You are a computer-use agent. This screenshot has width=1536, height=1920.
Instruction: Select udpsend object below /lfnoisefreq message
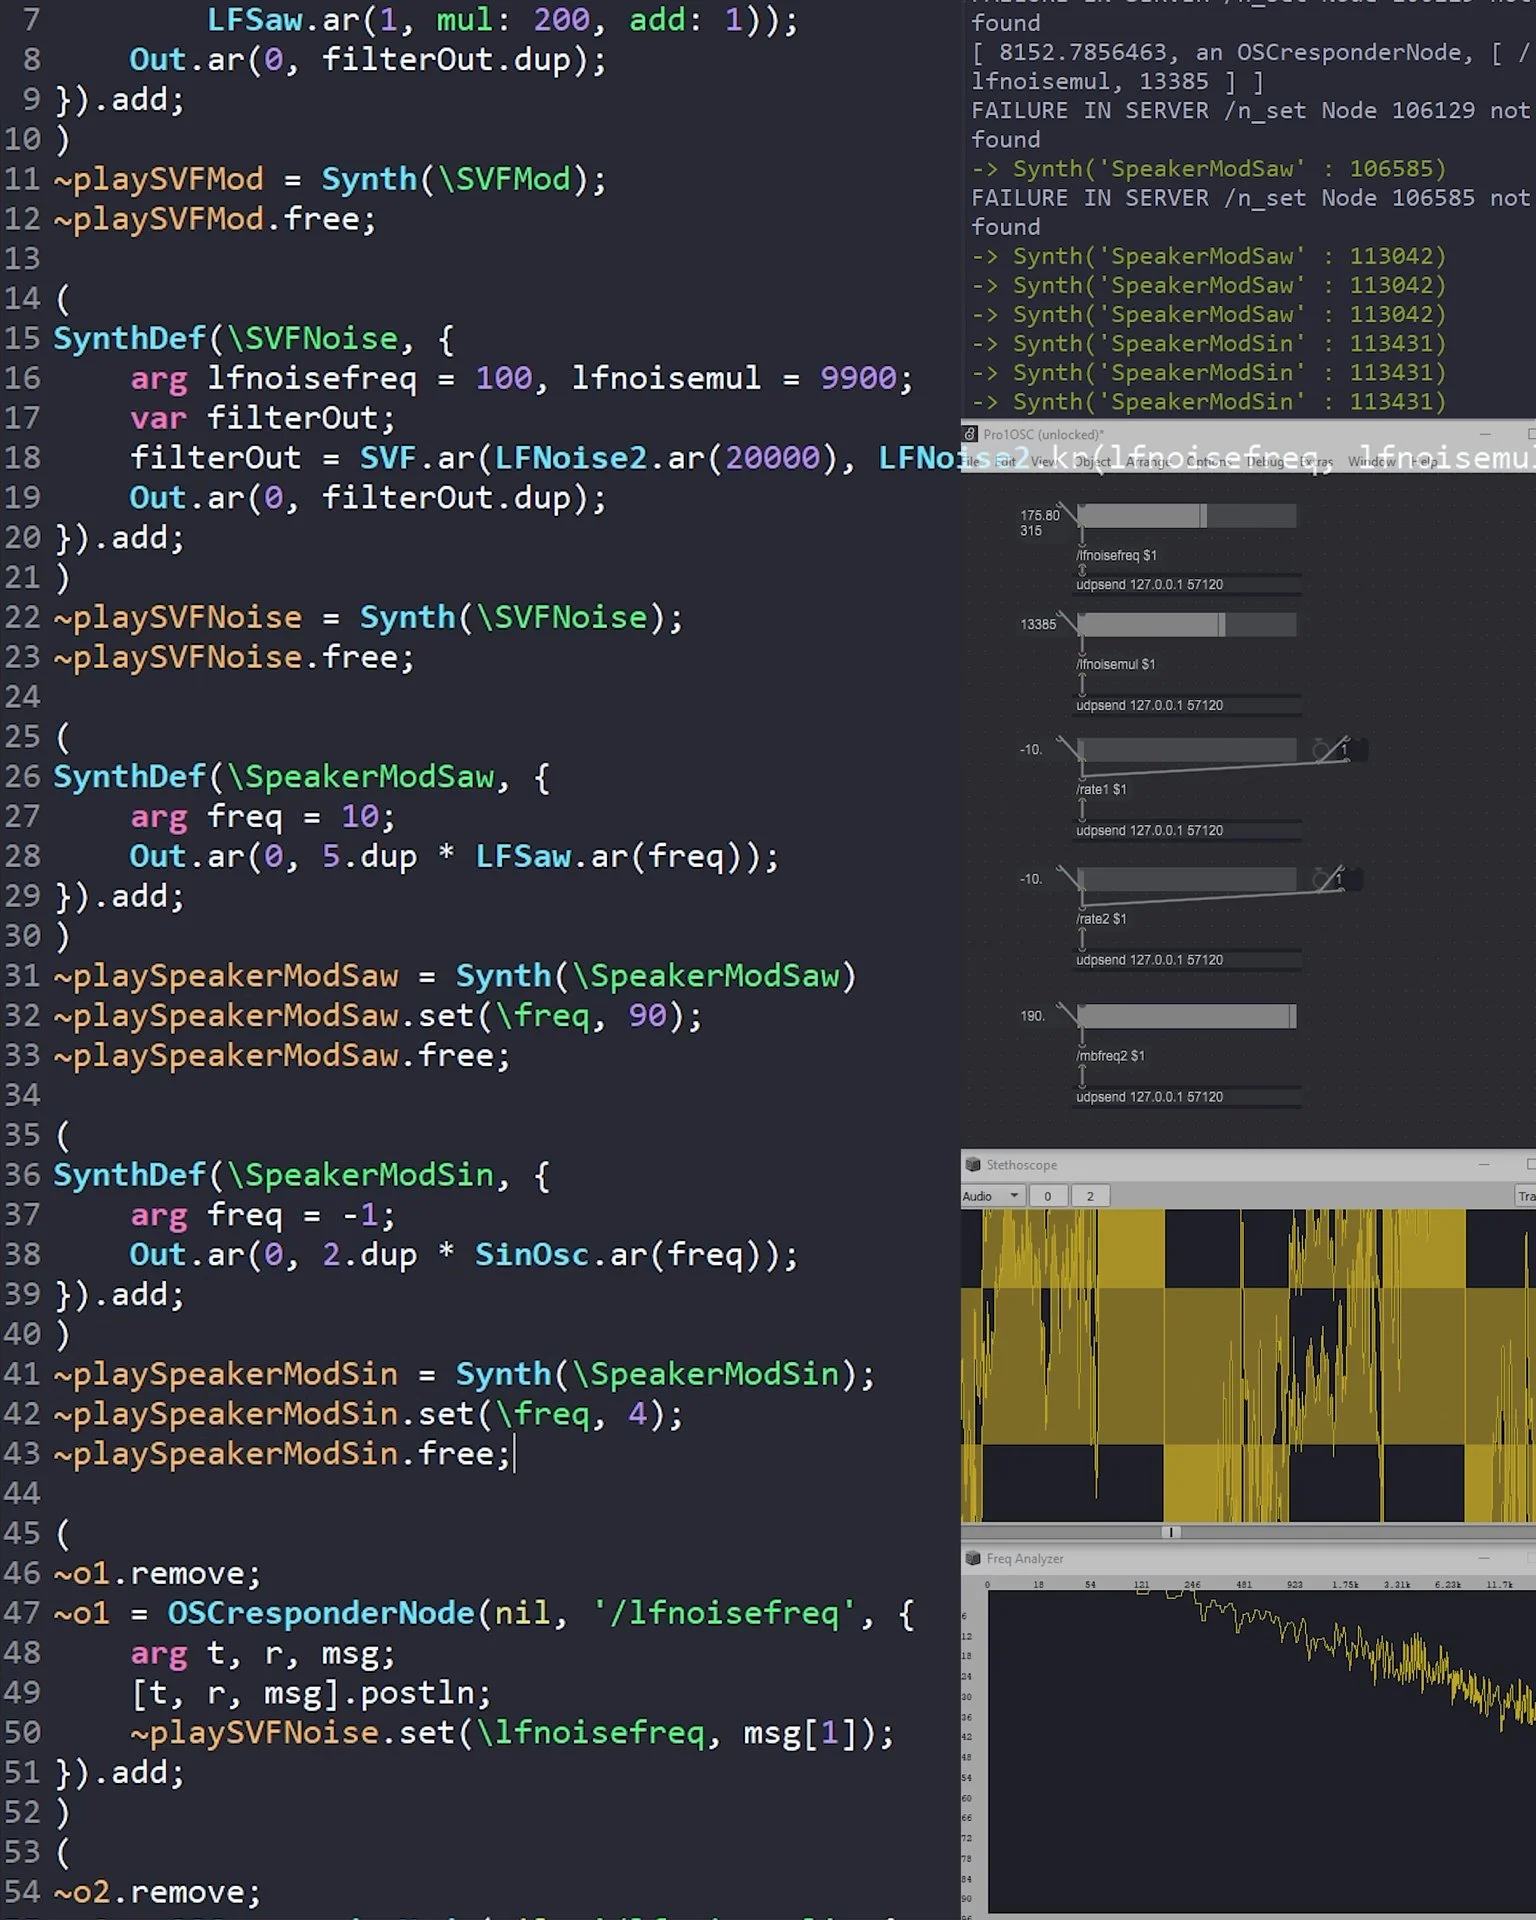point(1188,585)
